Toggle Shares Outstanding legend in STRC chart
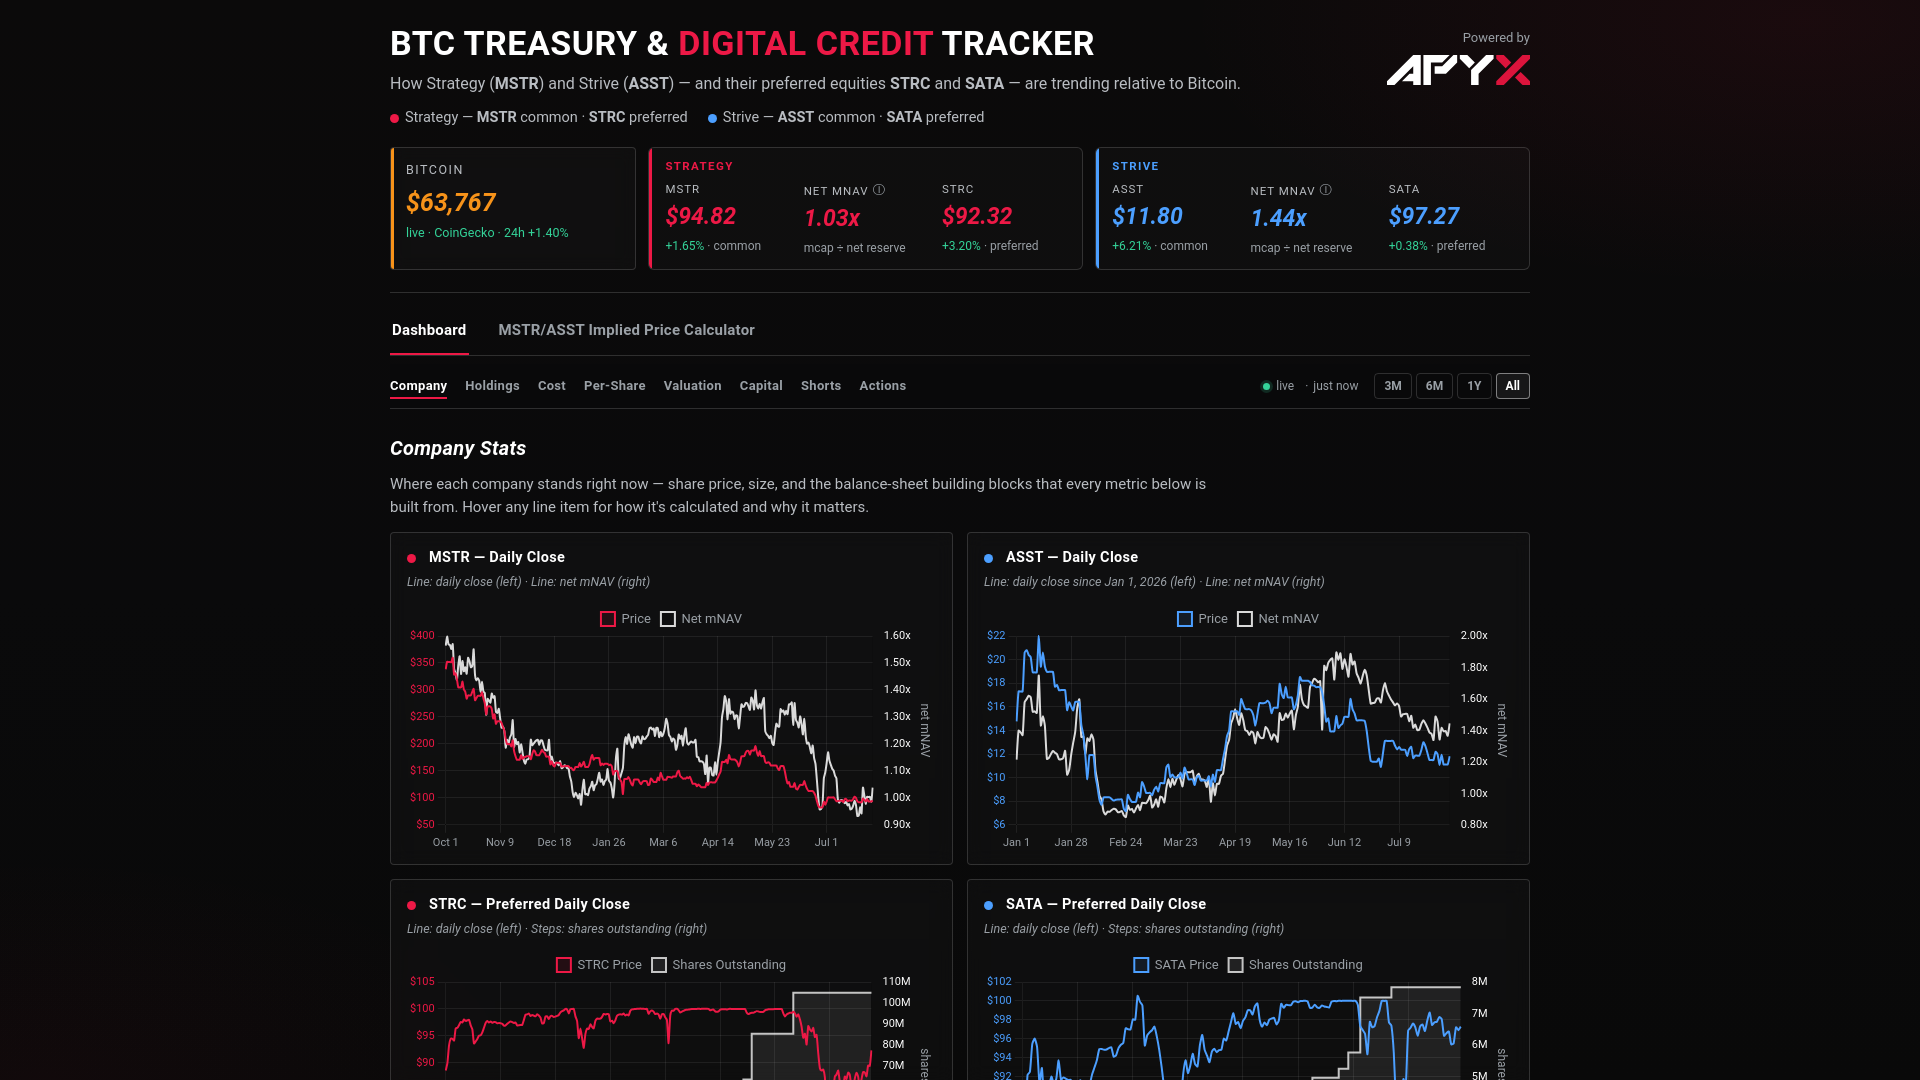The height and width of the screenshot is (1080, 1920). [718, 965]
